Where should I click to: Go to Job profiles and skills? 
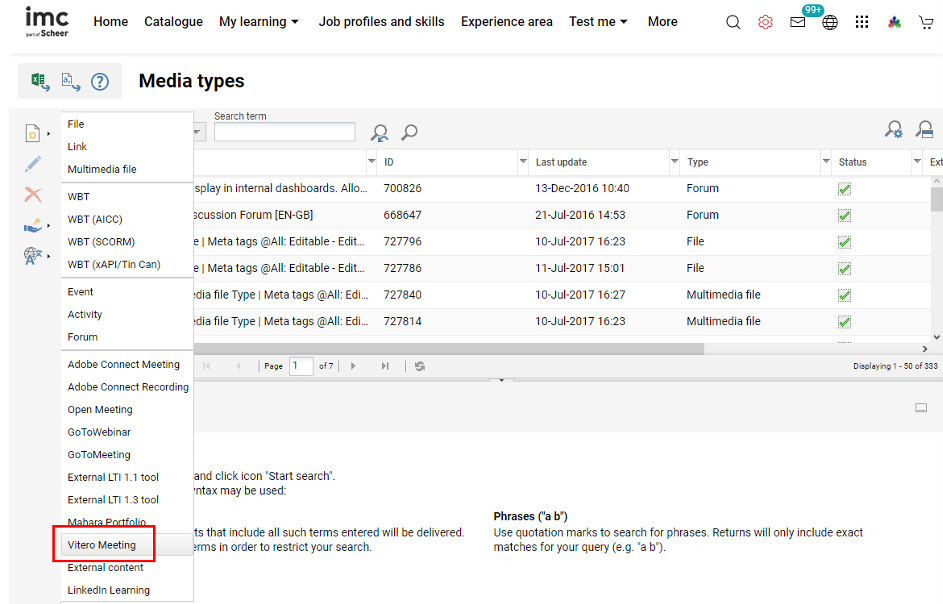(381, 22)
